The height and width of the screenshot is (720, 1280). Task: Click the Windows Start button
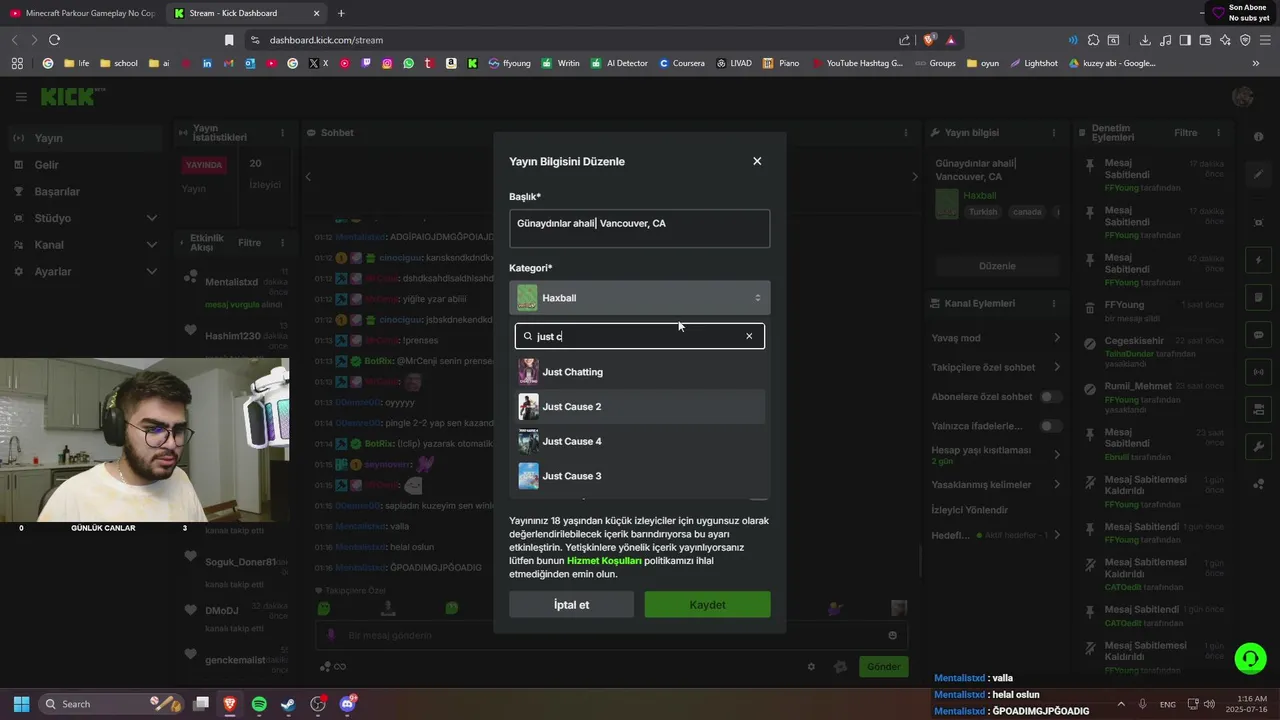tap(21, 704)
